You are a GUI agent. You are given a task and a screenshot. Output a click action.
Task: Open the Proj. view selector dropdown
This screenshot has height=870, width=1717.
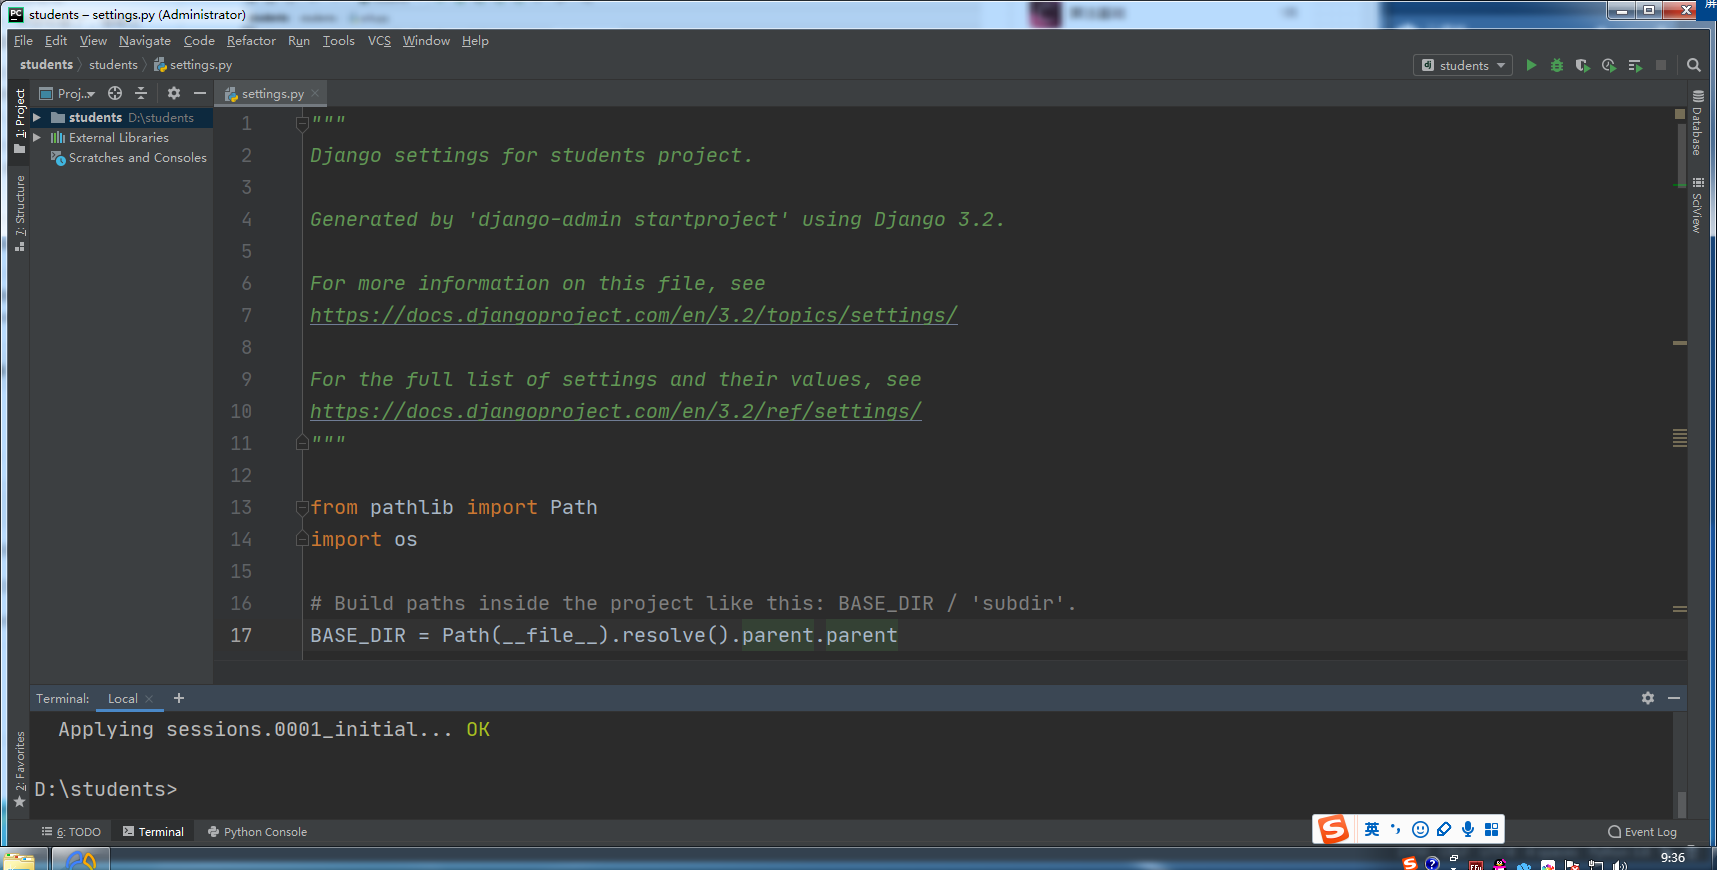point(67,93)
